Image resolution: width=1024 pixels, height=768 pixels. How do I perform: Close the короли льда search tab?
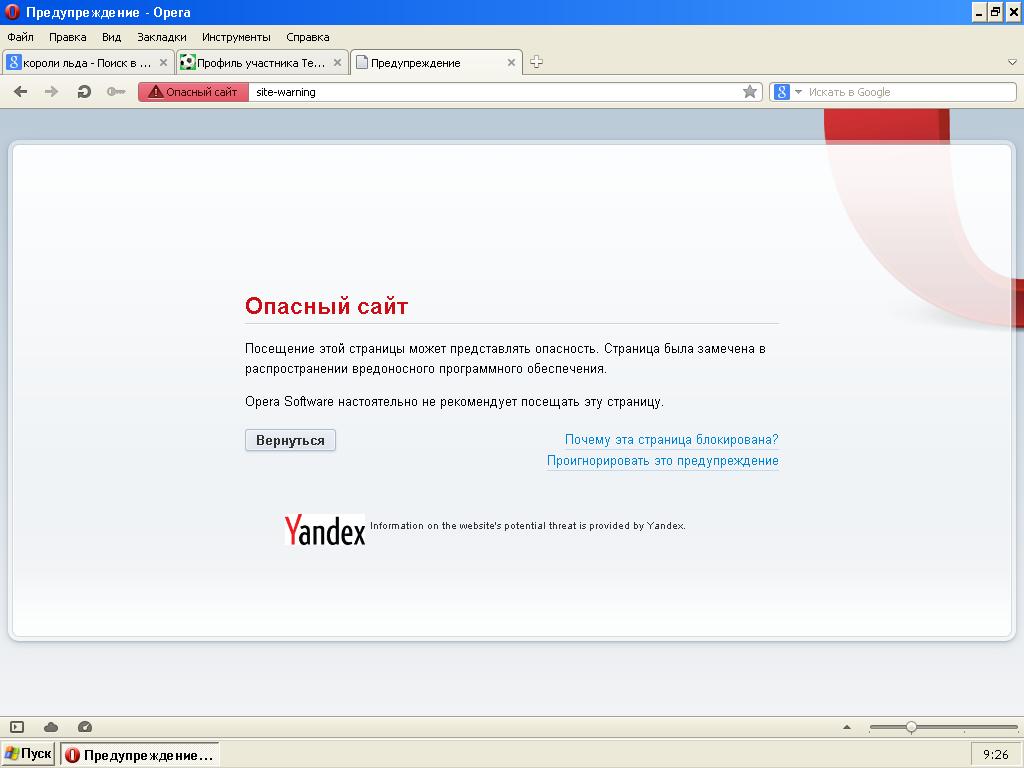coord(164,62)
